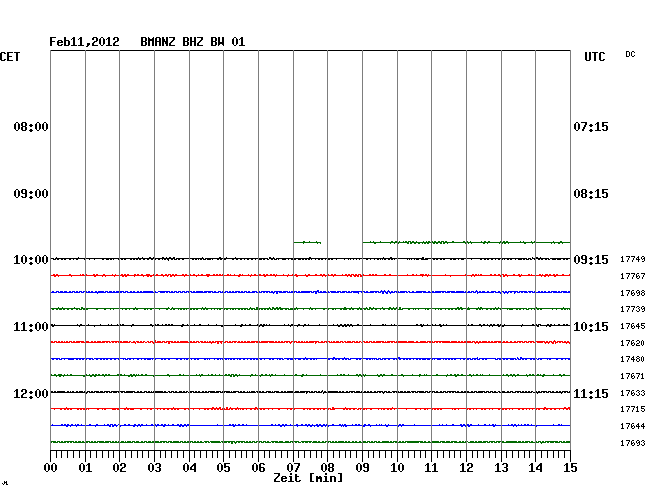This screenshot has width=650, height=494.
Task: Click the 10:00 CET time label
Action: pyautogui.click(x=31, y=260)
